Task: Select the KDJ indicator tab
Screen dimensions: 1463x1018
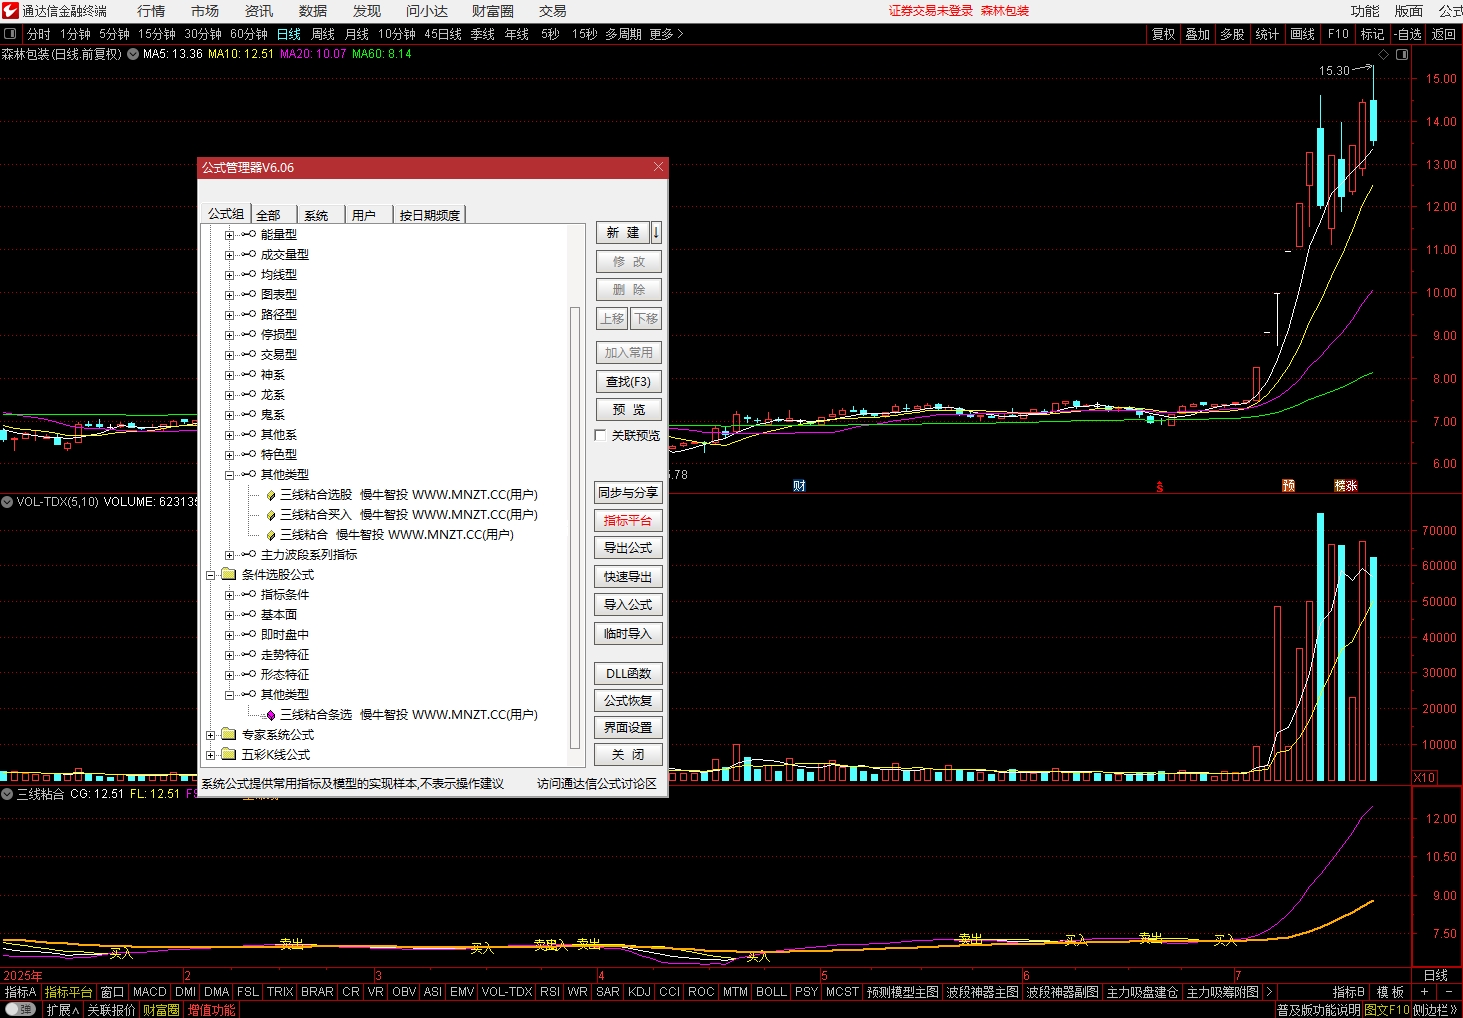Action: point(639,992)
